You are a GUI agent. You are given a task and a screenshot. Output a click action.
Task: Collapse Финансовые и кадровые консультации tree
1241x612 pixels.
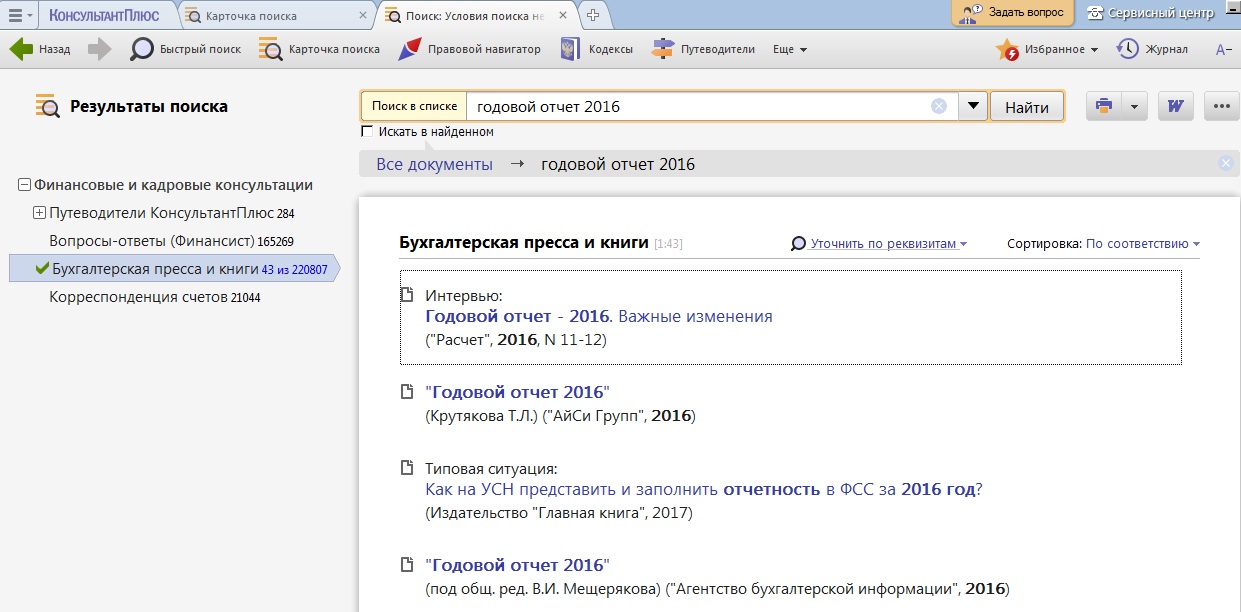[x=24, y=185]
